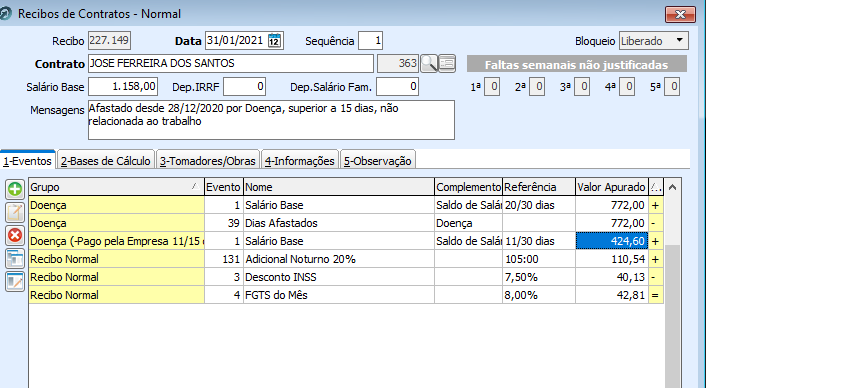Click the Salário Base field 1.158,00
The height and width of the screenshot is (388, 846).
click(123, 86)
